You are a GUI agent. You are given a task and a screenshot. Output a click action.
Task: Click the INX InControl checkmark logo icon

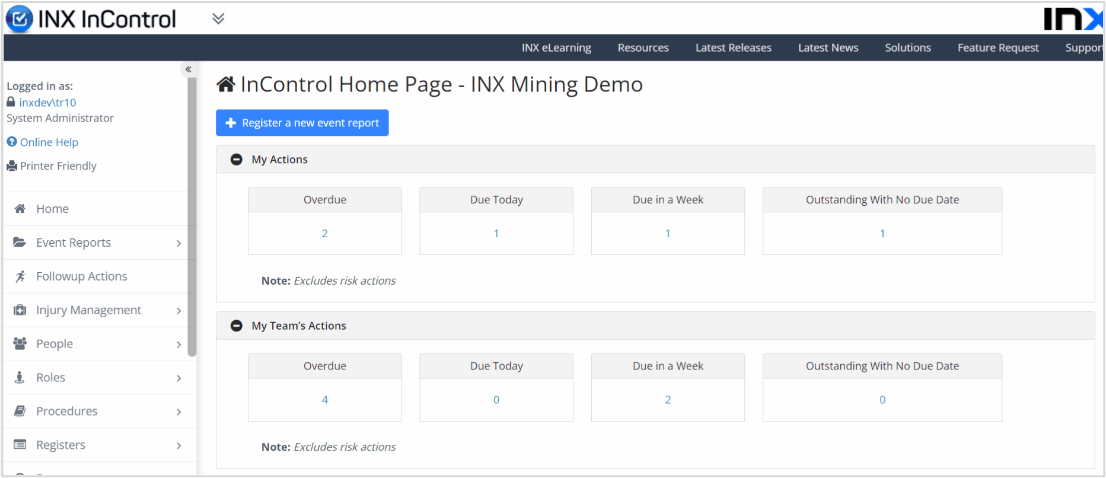coord(19,18)
